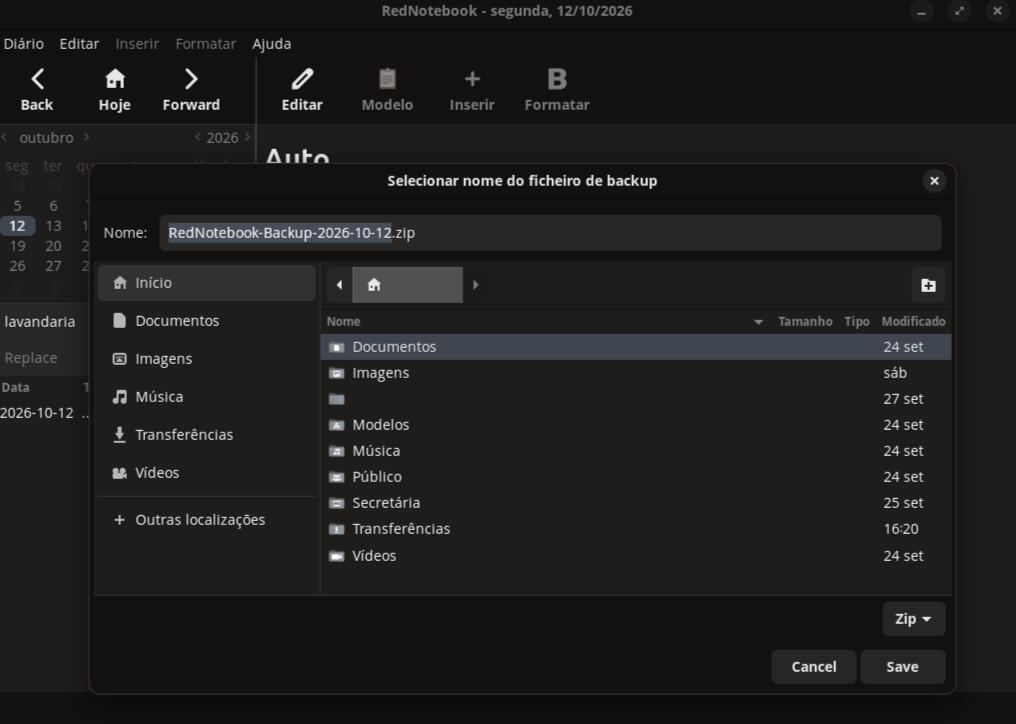Click the home folder path button
The width and height of the screenshot is (1016, 724).
click(x=407, y=285)
